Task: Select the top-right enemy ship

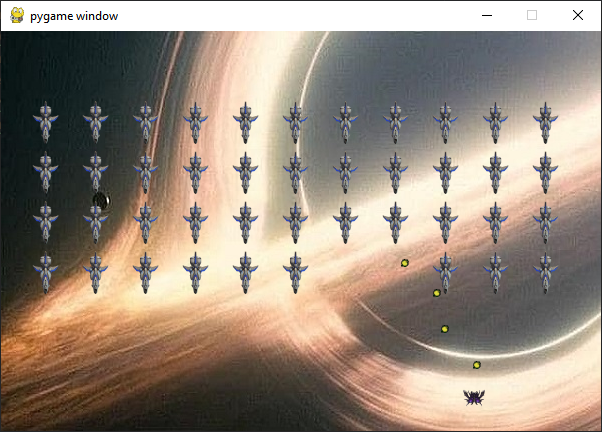Action: click(x=546, y=122)
